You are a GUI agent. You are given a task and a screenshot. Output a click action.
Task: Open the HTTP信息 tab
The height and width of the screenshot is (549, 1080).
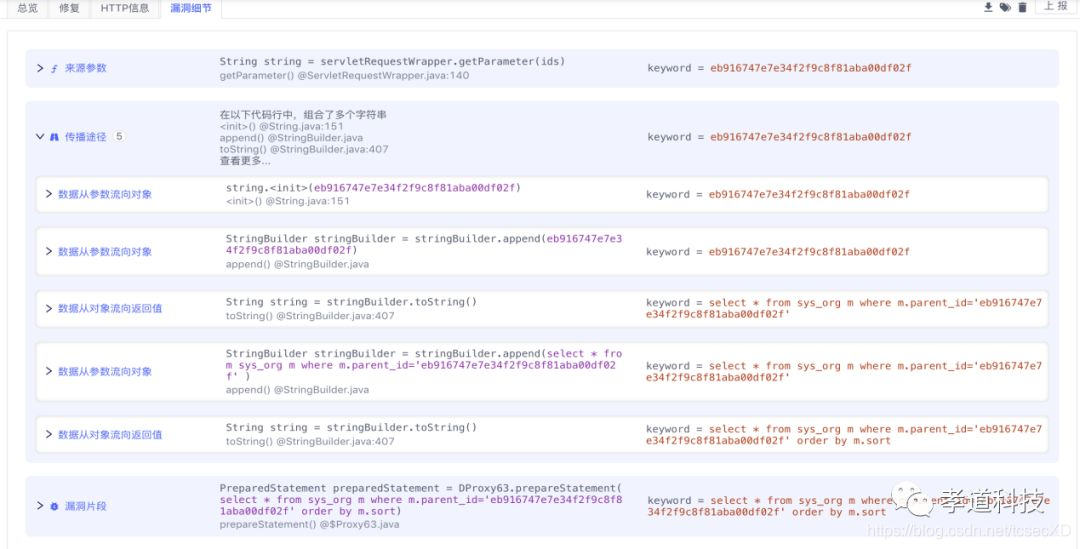[x=125, y=8]
